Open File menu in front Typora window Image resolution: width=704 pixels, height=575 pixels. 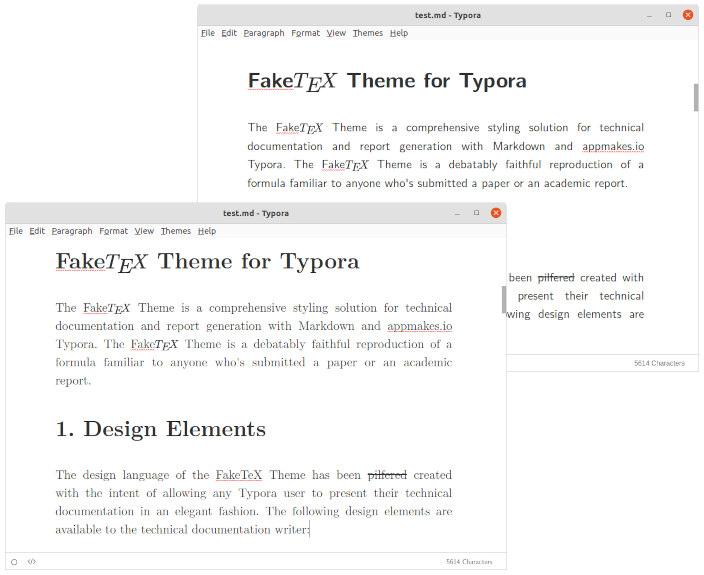click(16, 231)
